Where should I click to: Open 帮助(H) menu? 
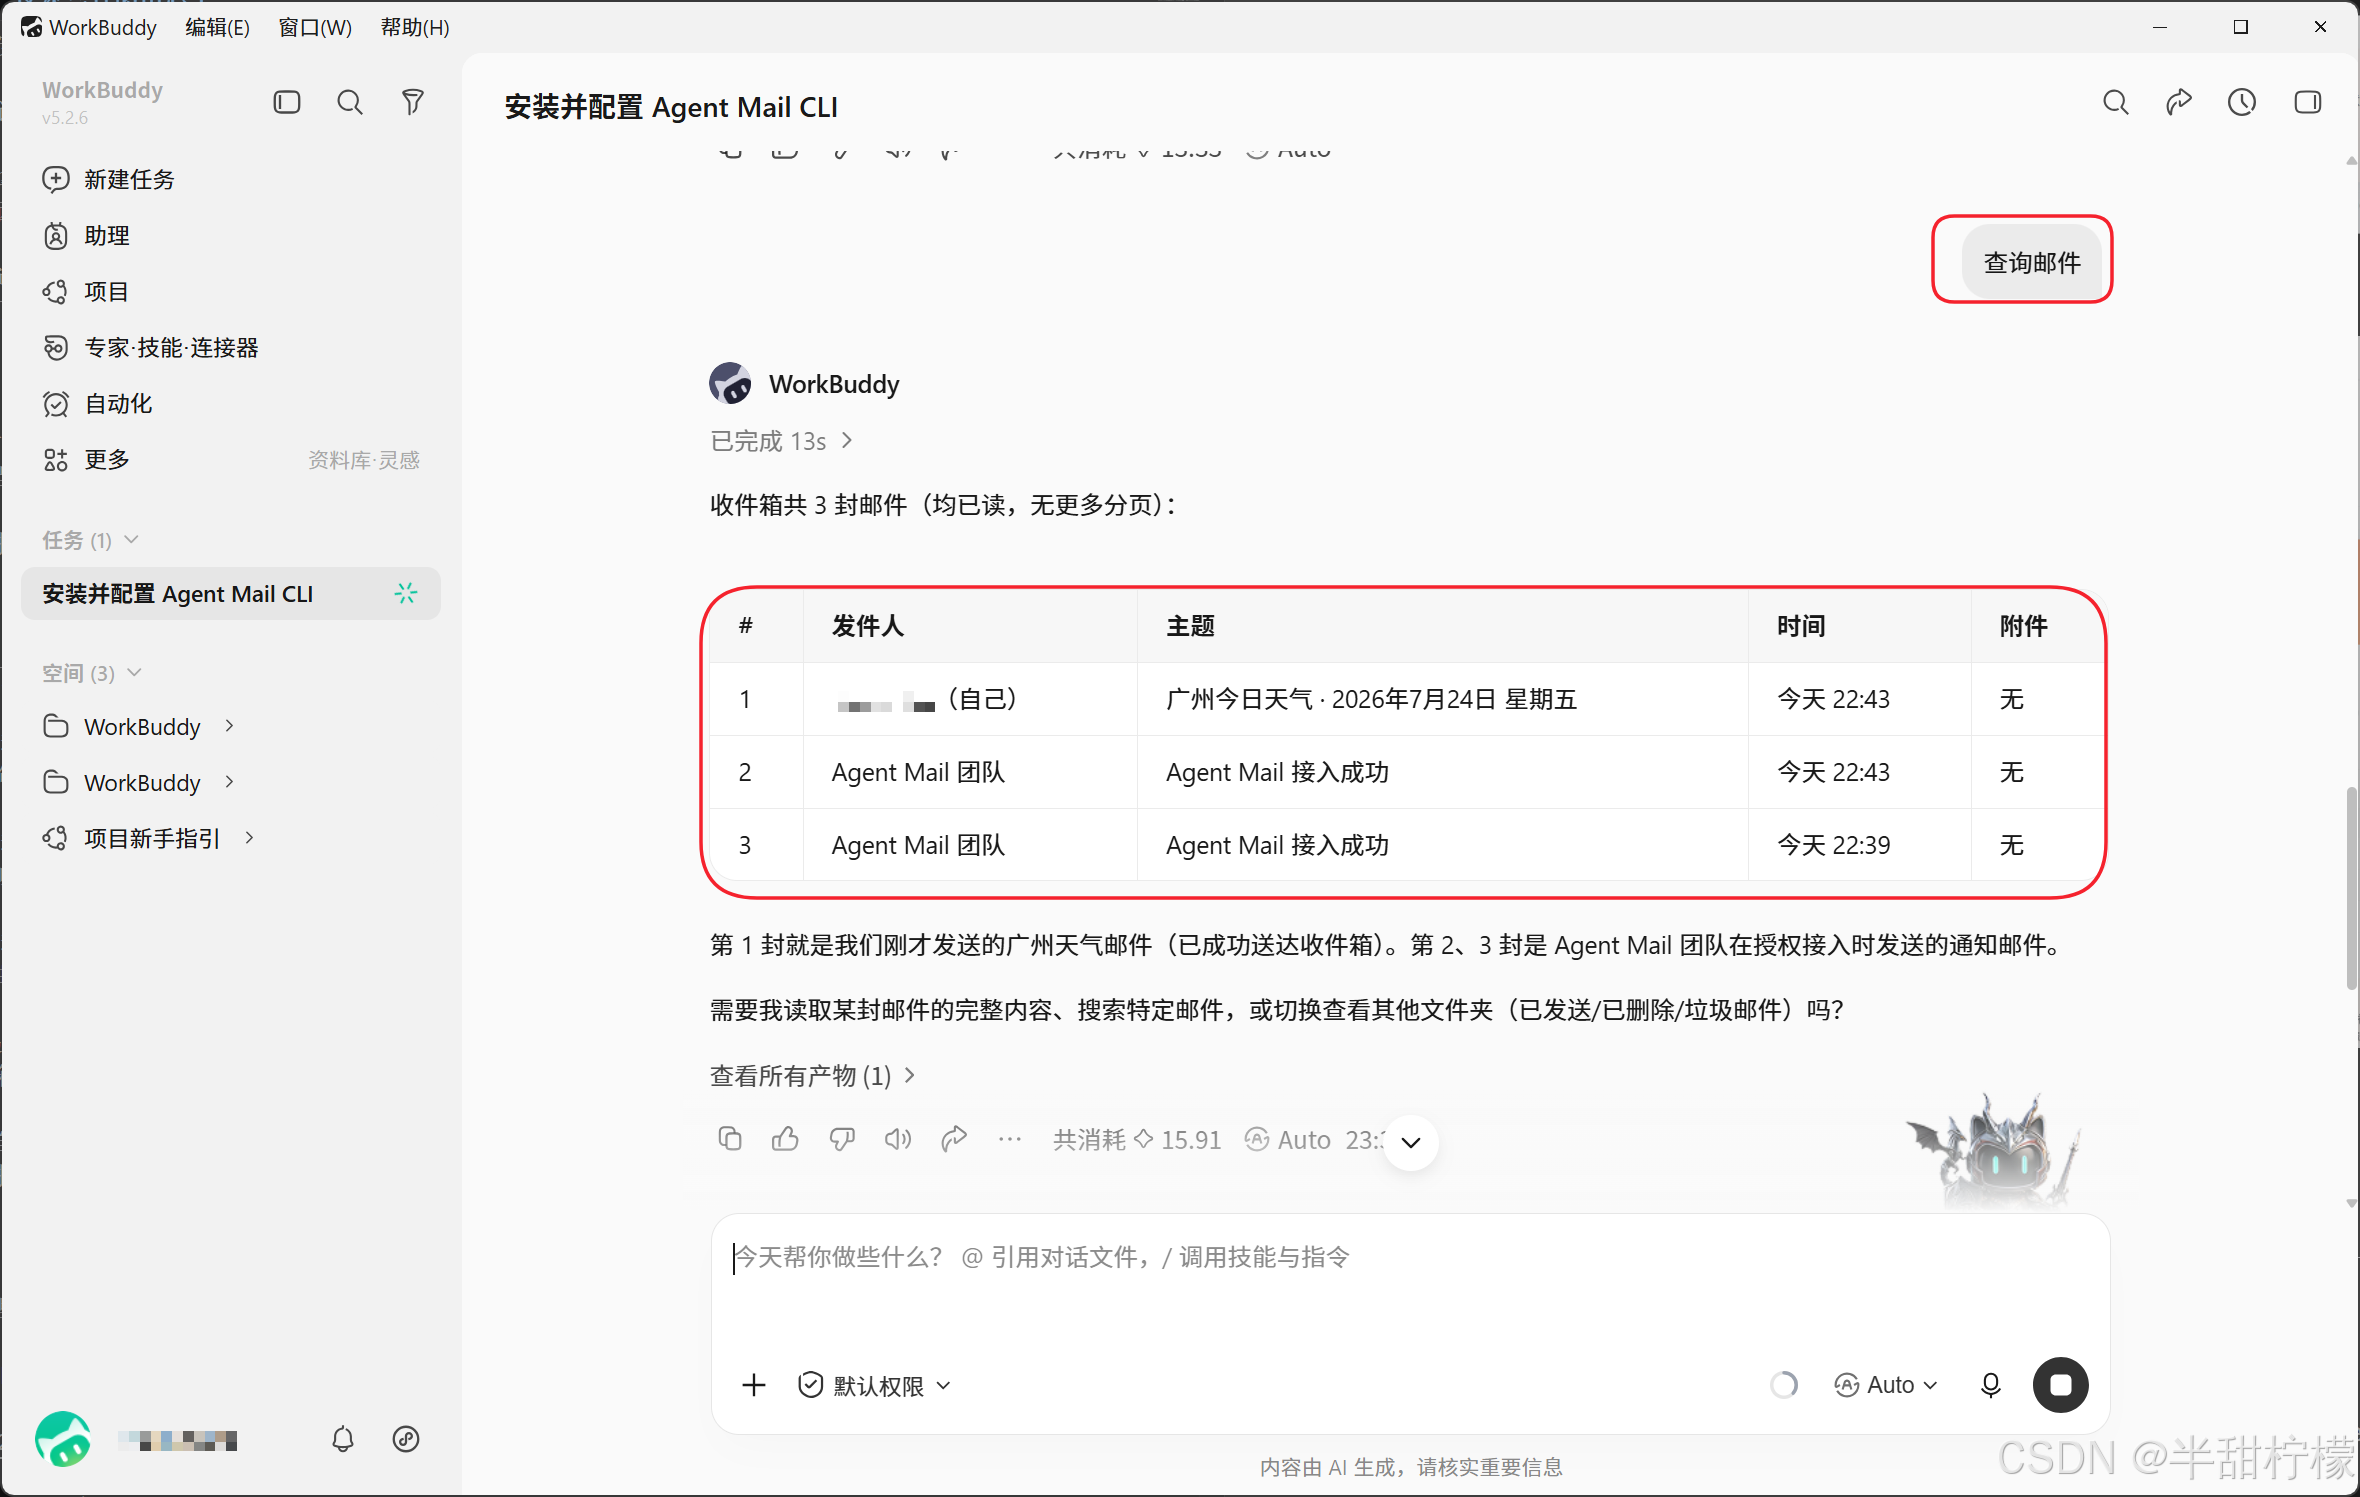click(x=415, y=27)
